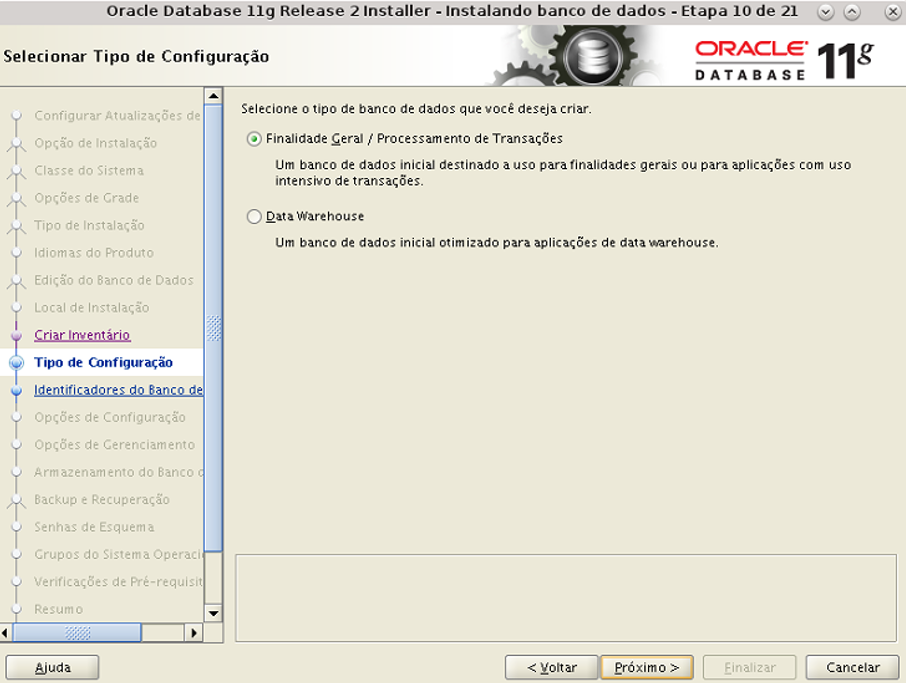Click the Tipo de Instalação step
Screen dimensions: 906x683
coord(90,225)
